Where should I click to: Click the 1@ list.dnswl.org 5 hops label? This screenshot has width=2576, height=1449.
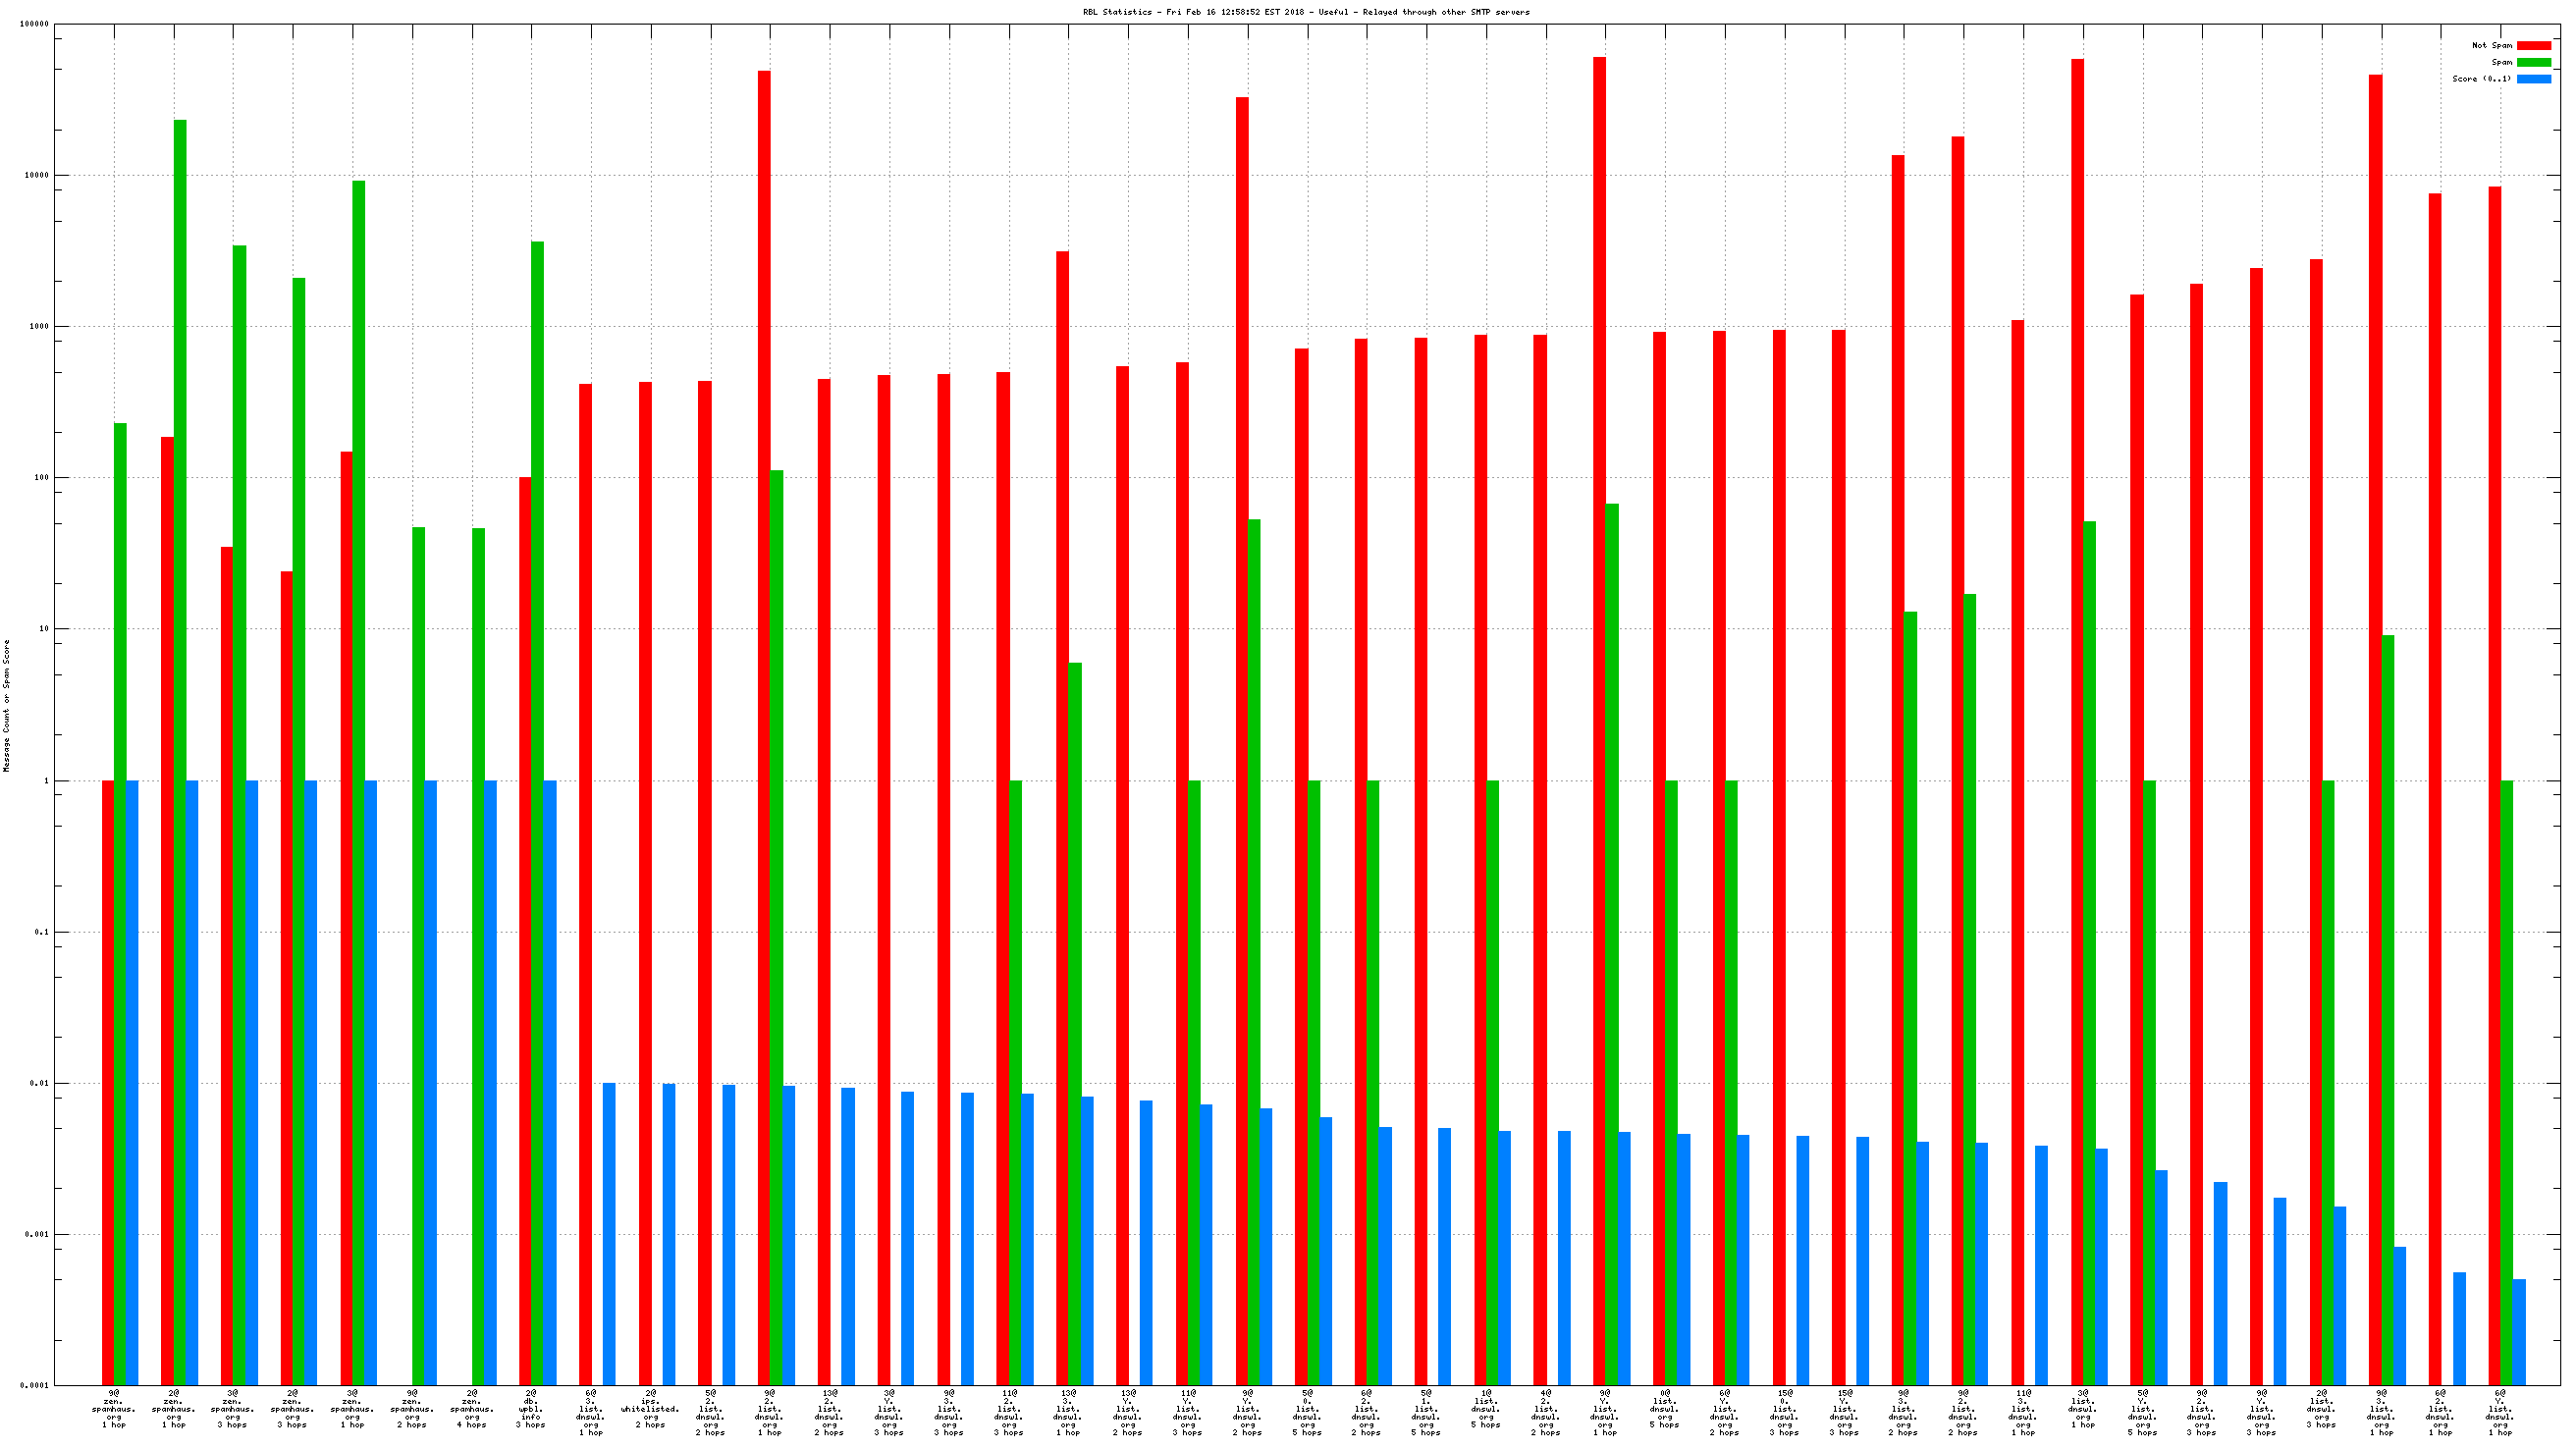1485,1409
